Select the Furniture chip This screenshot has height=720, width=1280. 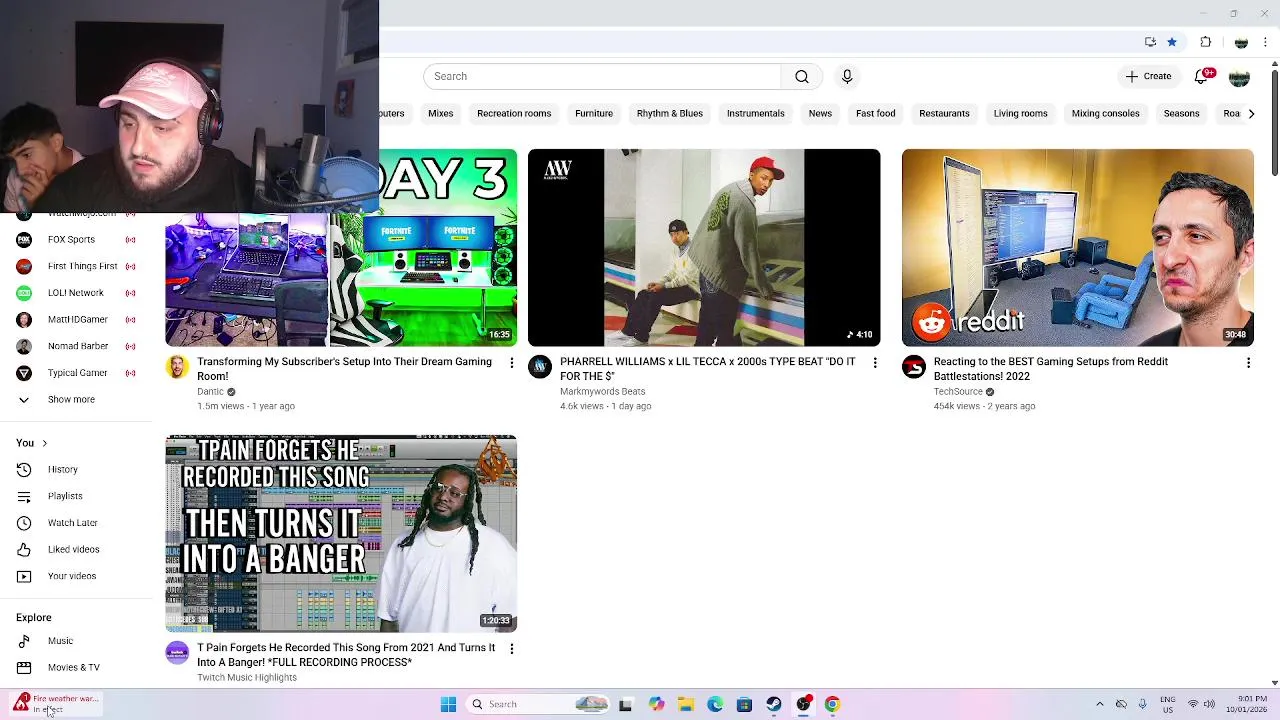click(x=594, y=113)
